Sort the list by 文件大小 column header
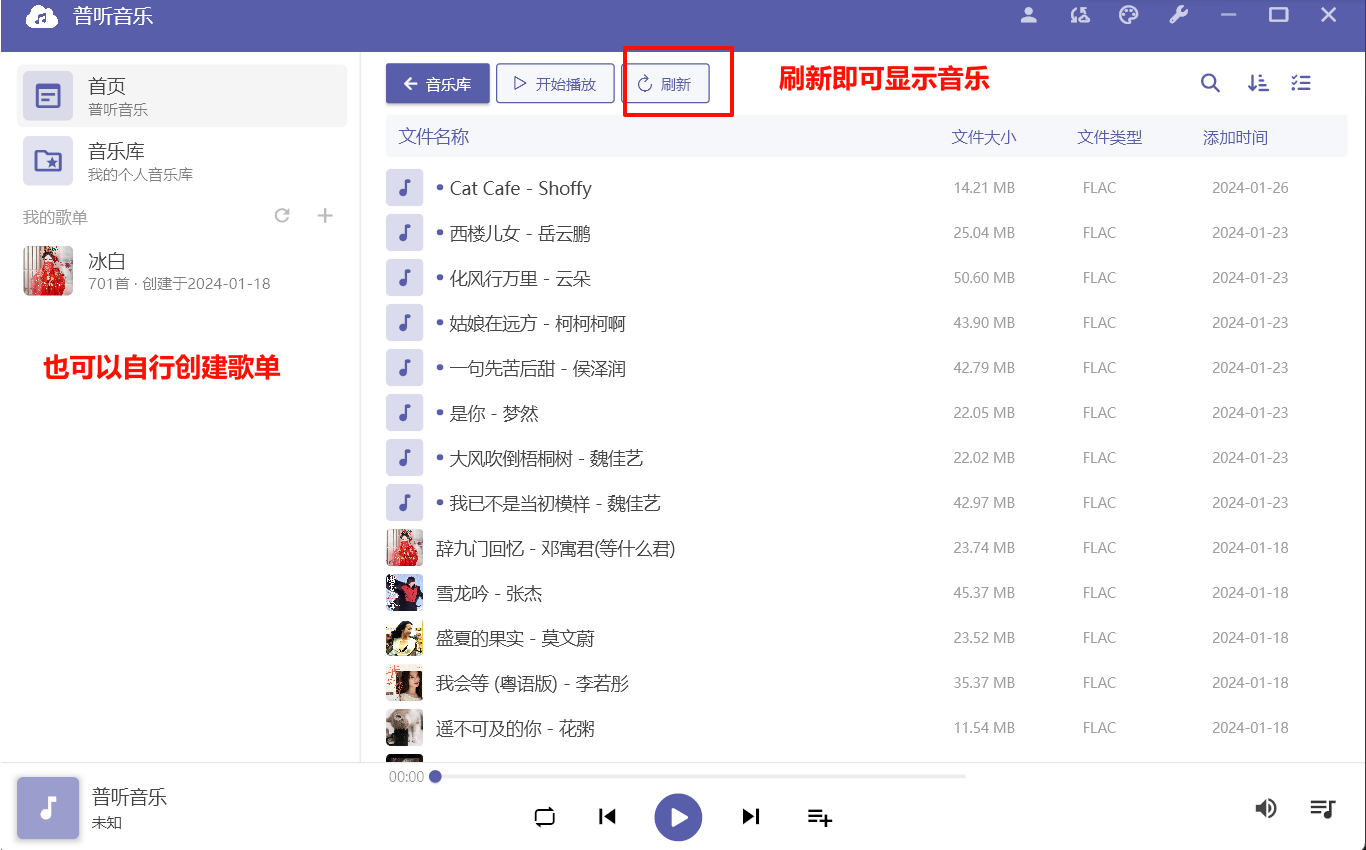The image size is (1366, 850). pos(983,138)
